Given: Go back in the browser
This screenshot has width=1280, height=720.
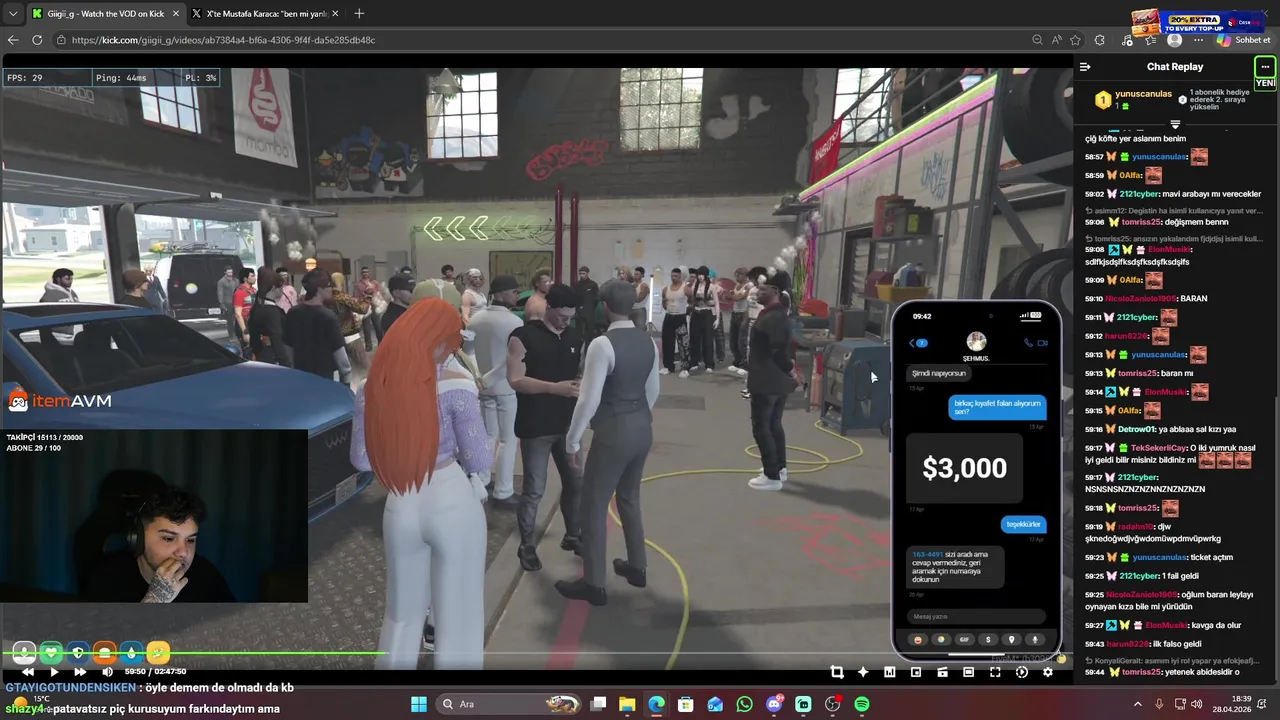Looking at the screenshot, I should tap(13, 40).
